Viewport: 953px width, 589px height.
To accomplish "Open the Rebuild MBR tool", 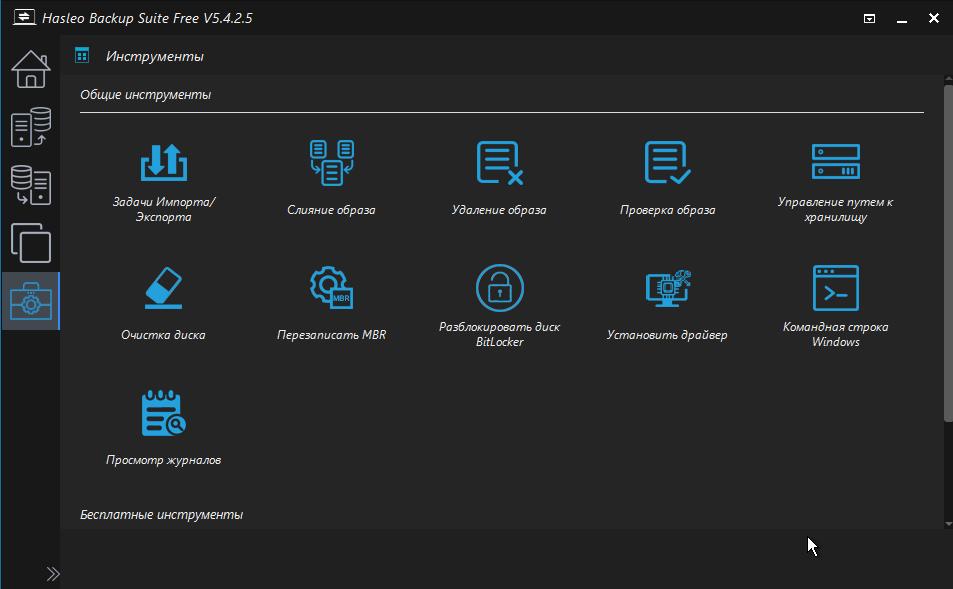I will 331,289.
